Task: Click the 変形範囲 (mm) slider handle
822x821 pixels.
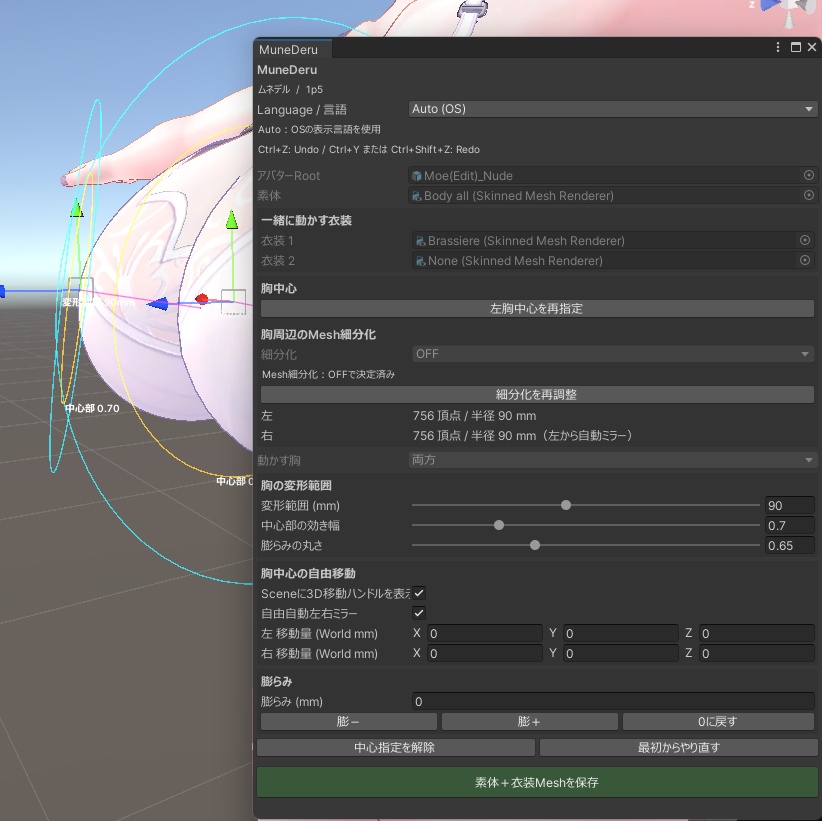Action: [566, 505]
